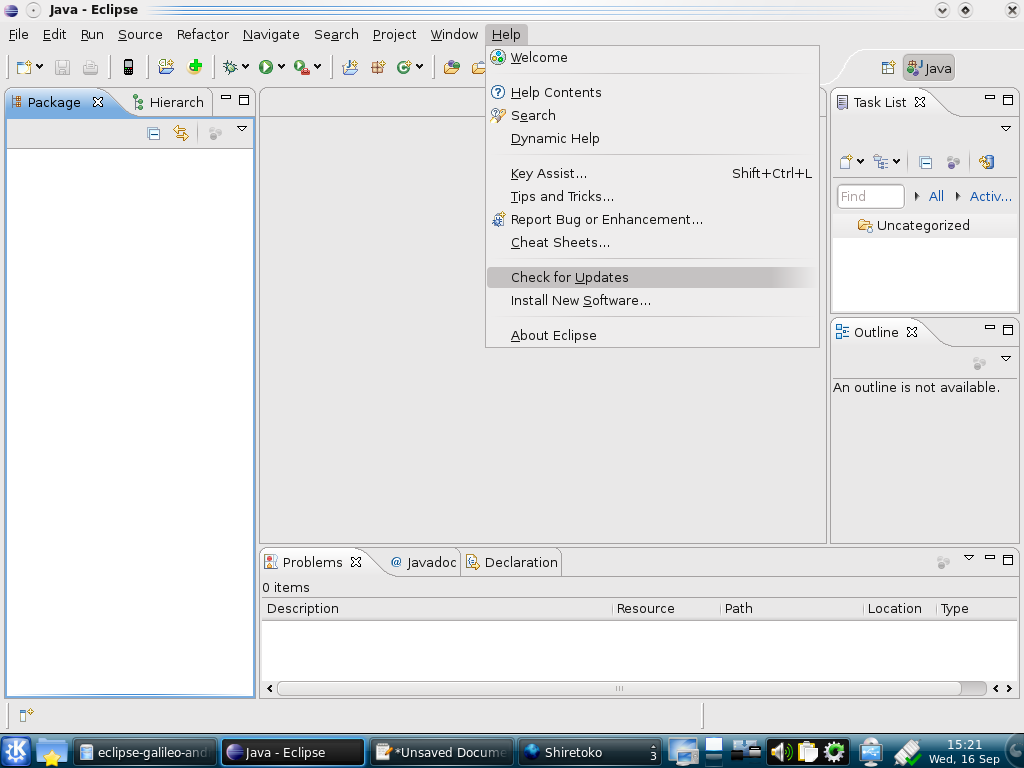This screenshot has height=768, width=1024.
Task: Click the Debug bug icon
Action: point(230,67)
